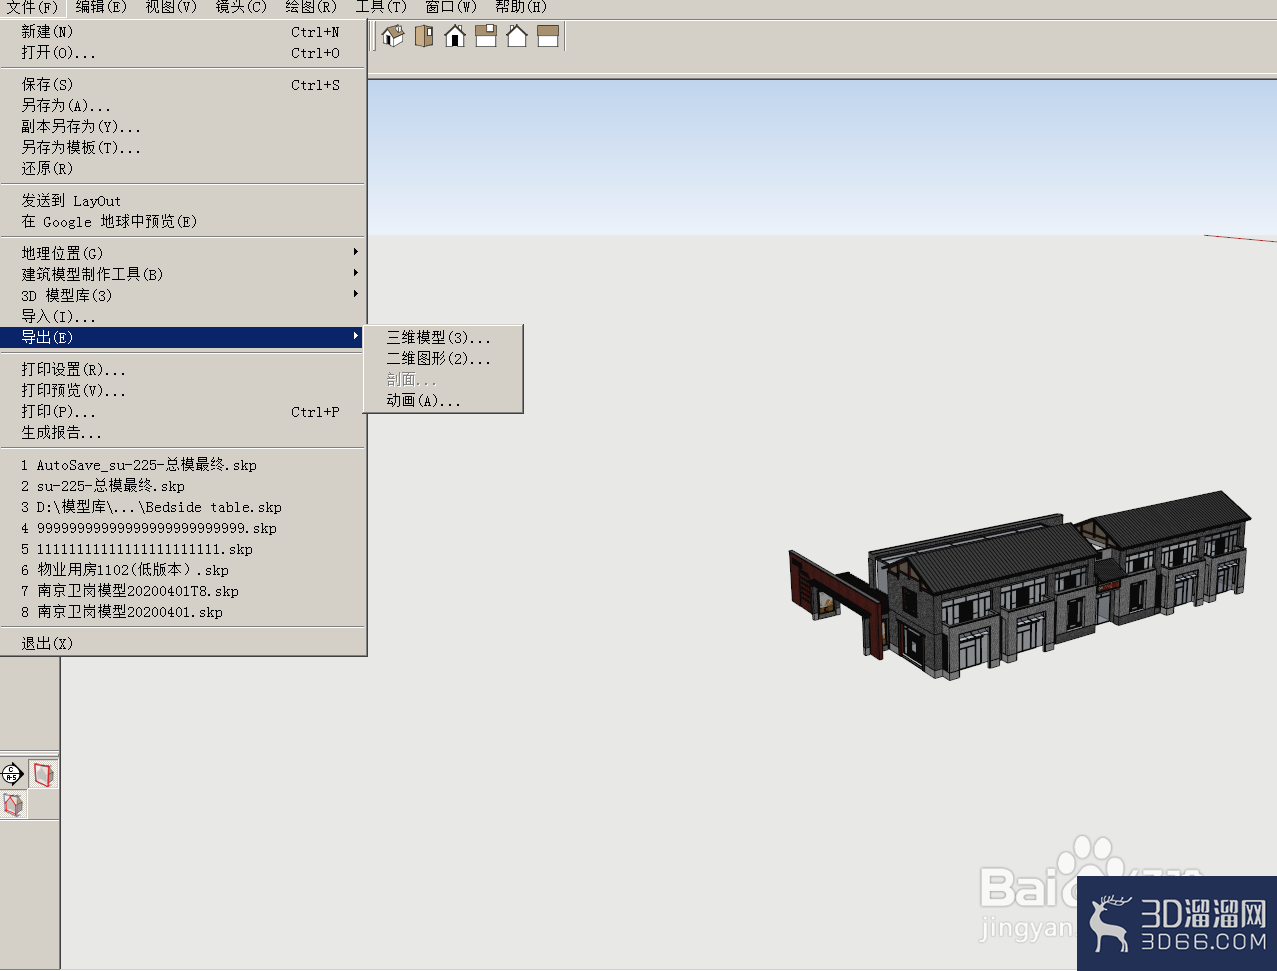The height and width of the screenshot is (971, 1277).
Task: Open recent file Bedside table.skp
Action: [x=184, y=507]
